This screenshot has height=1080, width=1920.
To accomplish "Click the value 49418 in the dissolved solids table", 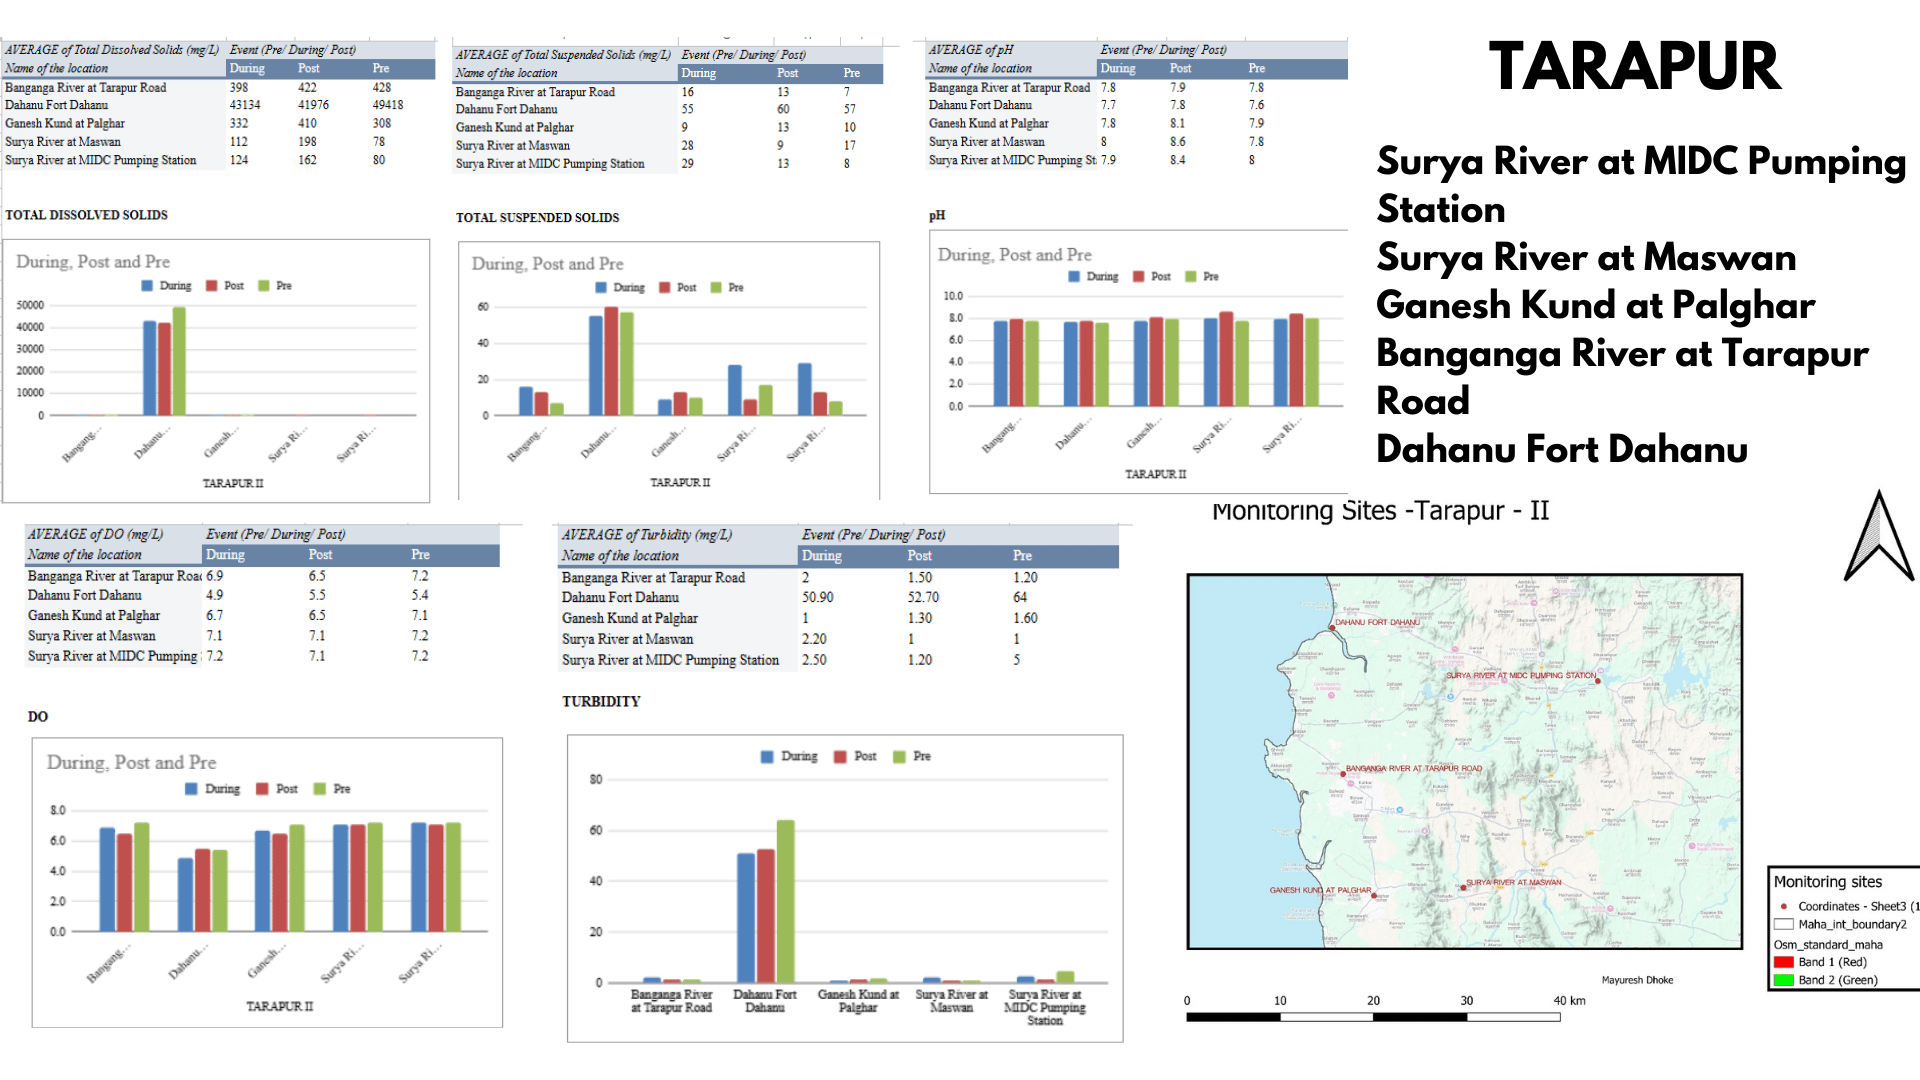I will (x=388, y=105).
